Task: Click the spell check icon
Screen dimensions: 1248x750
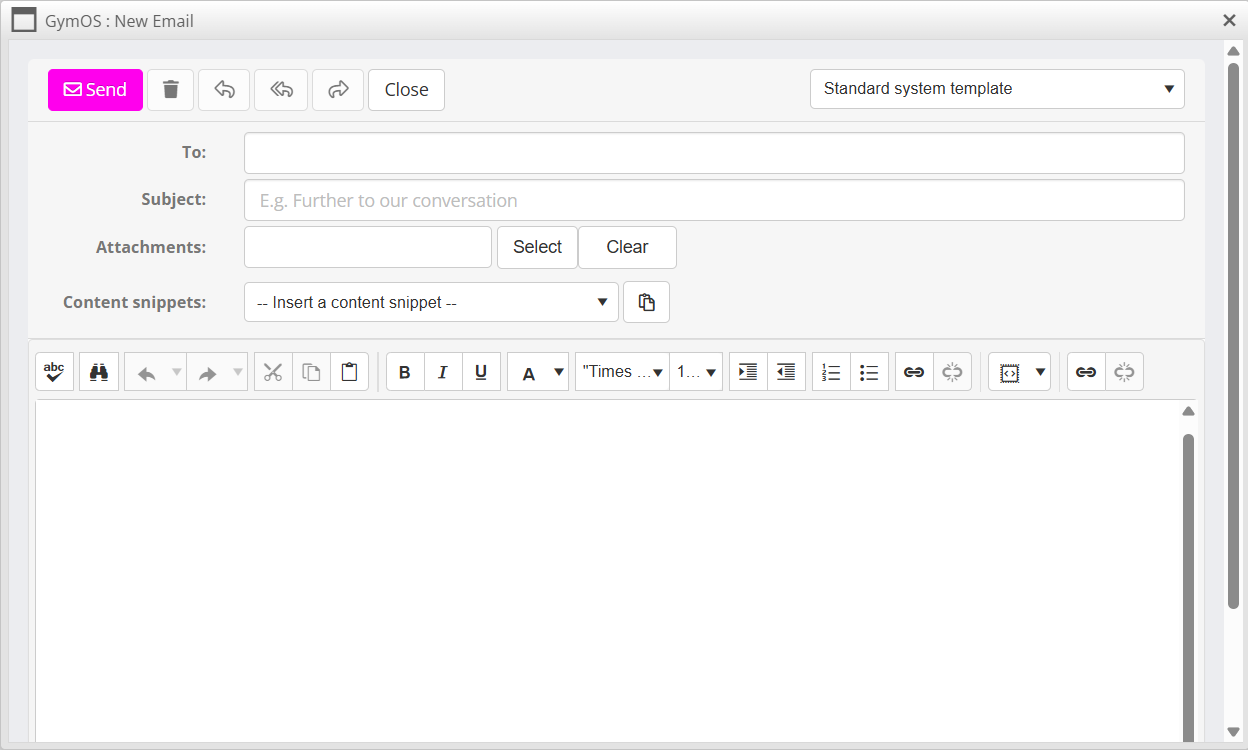Action: pos(54,372)
